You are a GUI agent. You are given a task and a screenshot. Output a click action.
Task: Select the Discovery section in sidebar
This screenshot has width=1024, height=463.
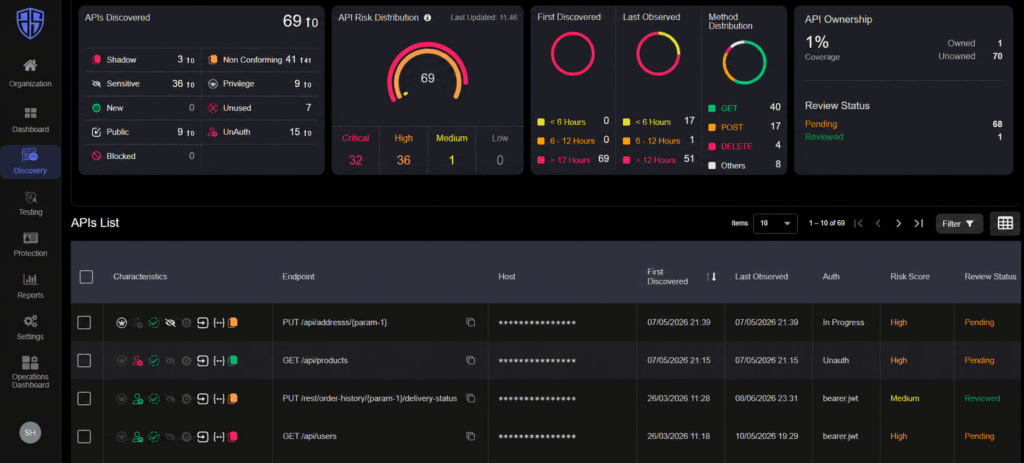[x=30, y=162]
